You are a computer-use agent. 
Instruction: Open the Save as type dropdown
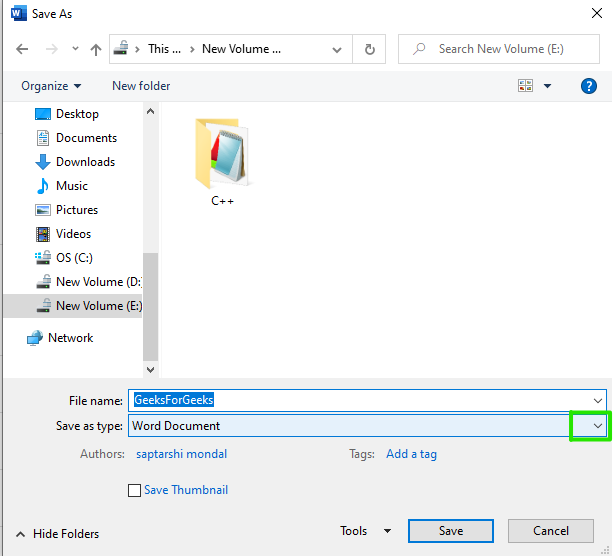click(x=597, y=425)
